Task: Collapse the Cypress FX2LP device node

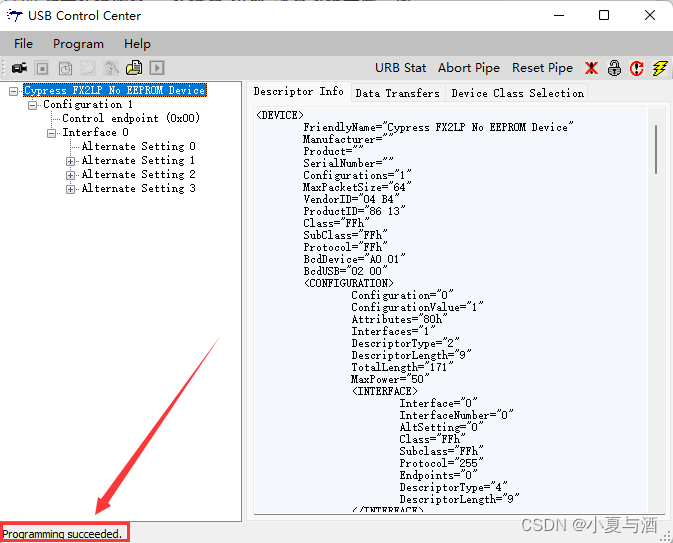Action: (14, 91)
